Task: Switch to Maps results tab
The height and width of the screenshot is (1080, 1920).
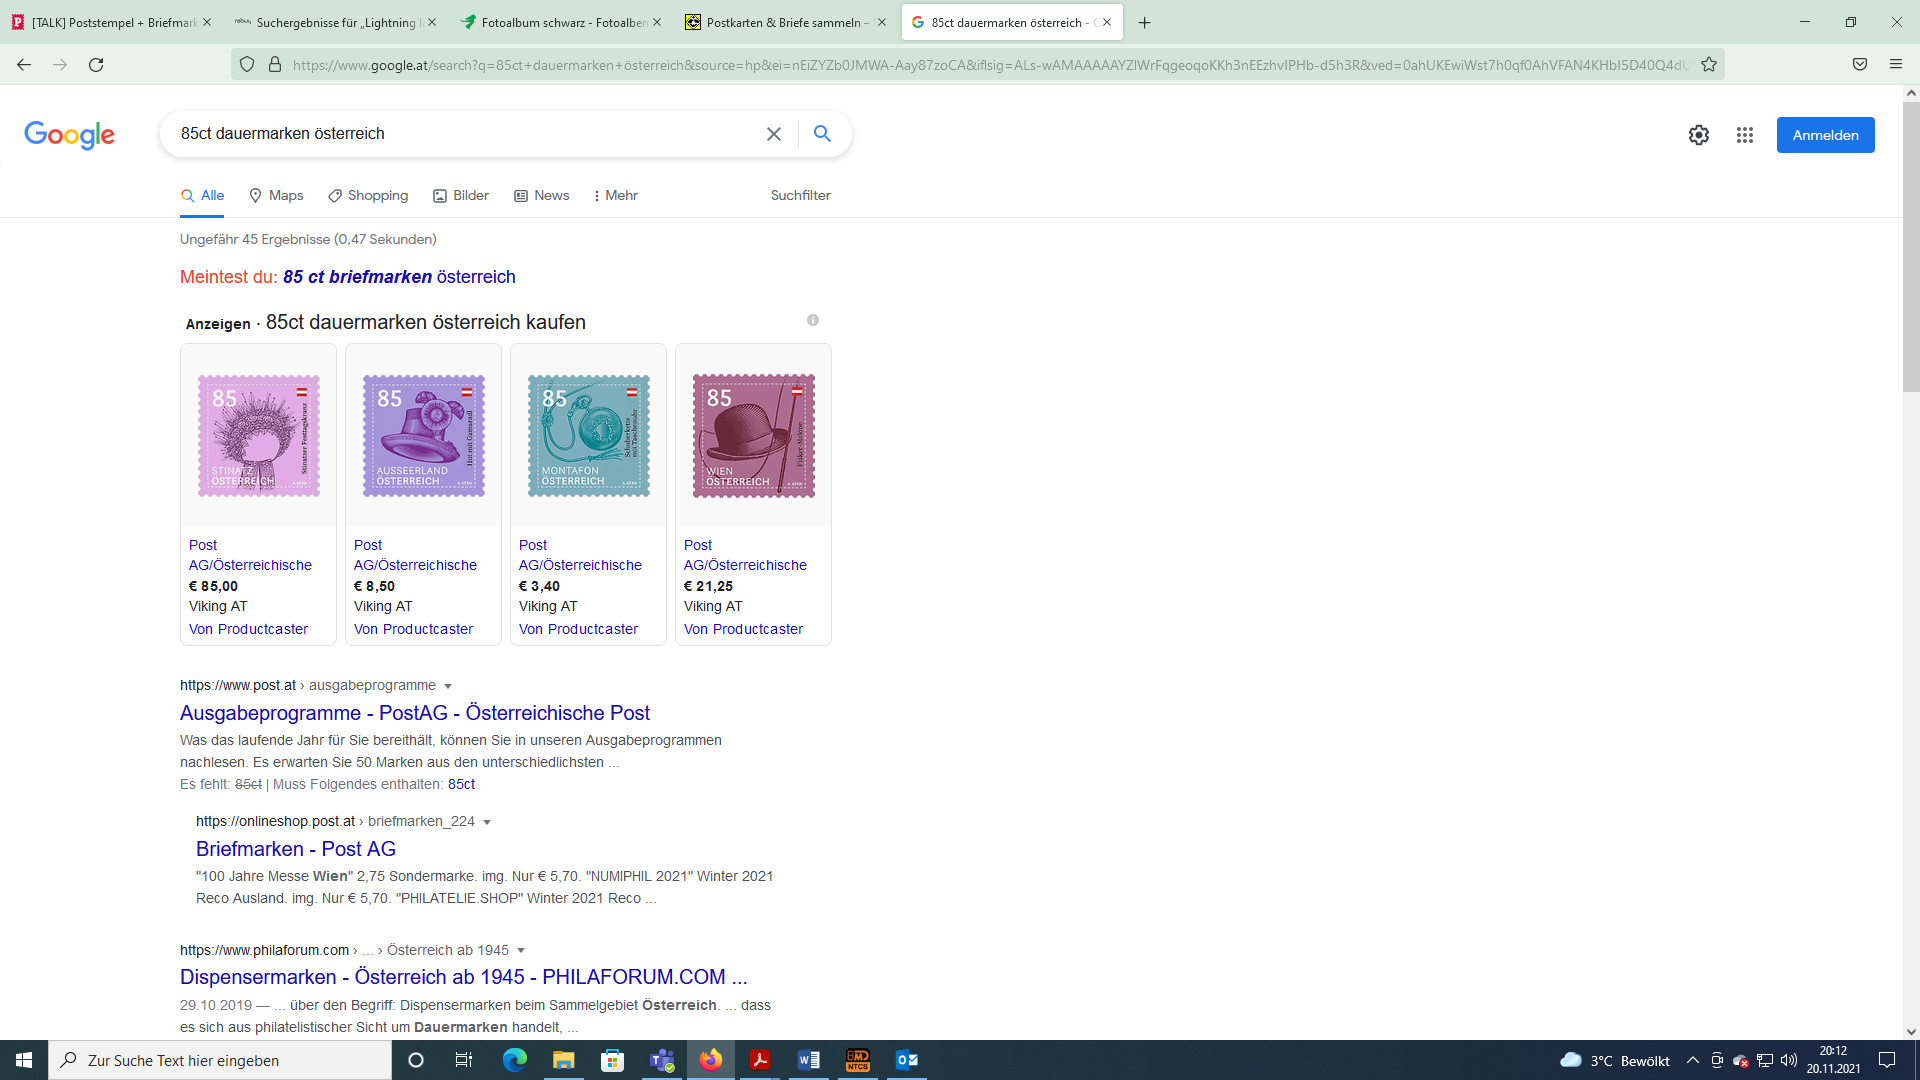Action: (276, 195)
